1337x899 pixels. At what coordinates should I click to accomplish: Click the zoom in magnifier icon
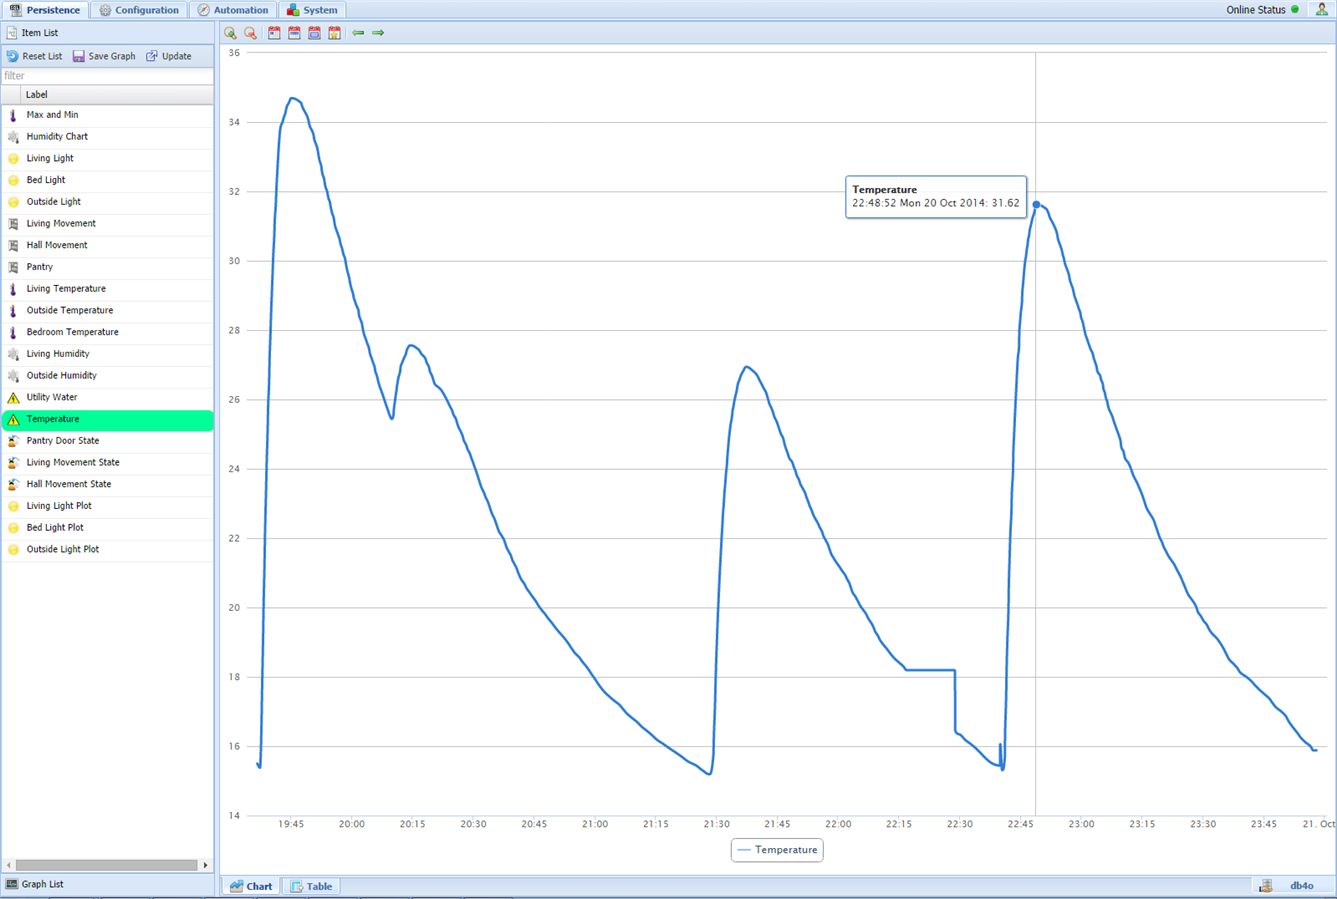point(231,33)
